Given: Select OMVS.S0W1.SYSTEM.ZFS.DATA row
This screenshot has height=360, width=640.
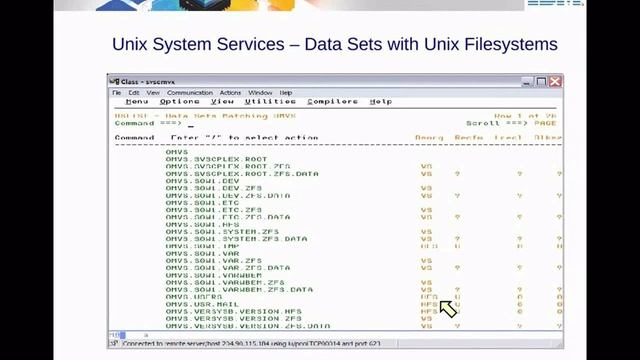Looking at the screenshot, I should coord(236,239).
